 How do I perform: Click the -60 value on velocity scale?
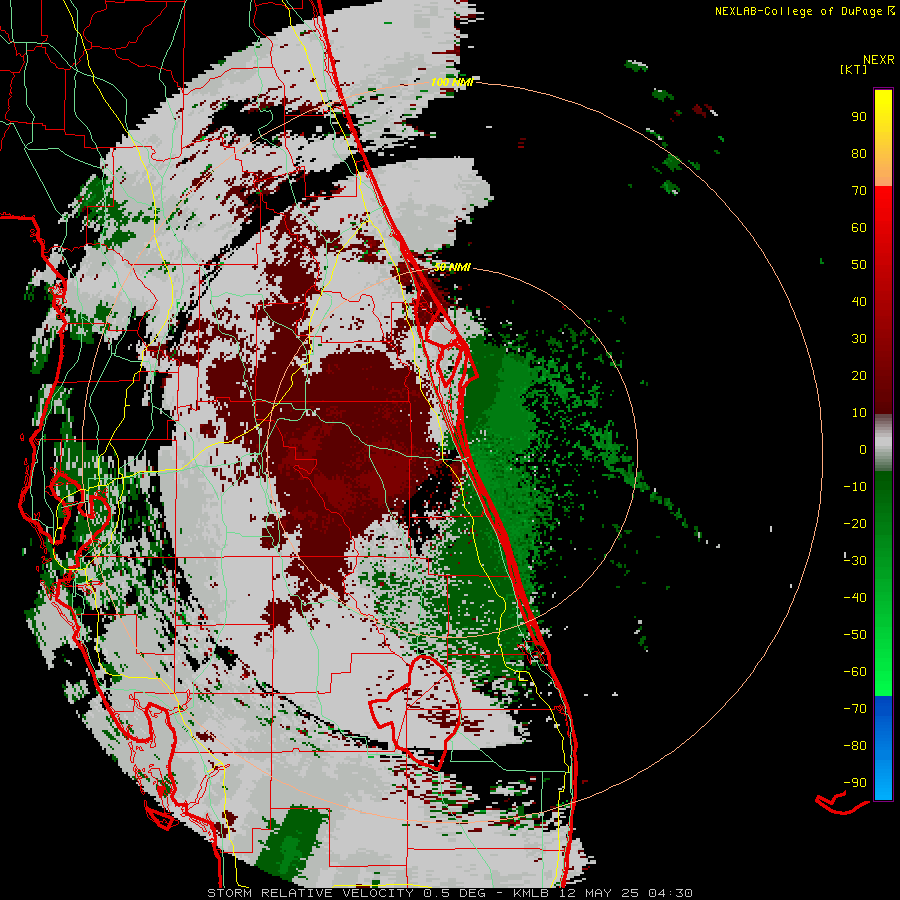point(855,672)
